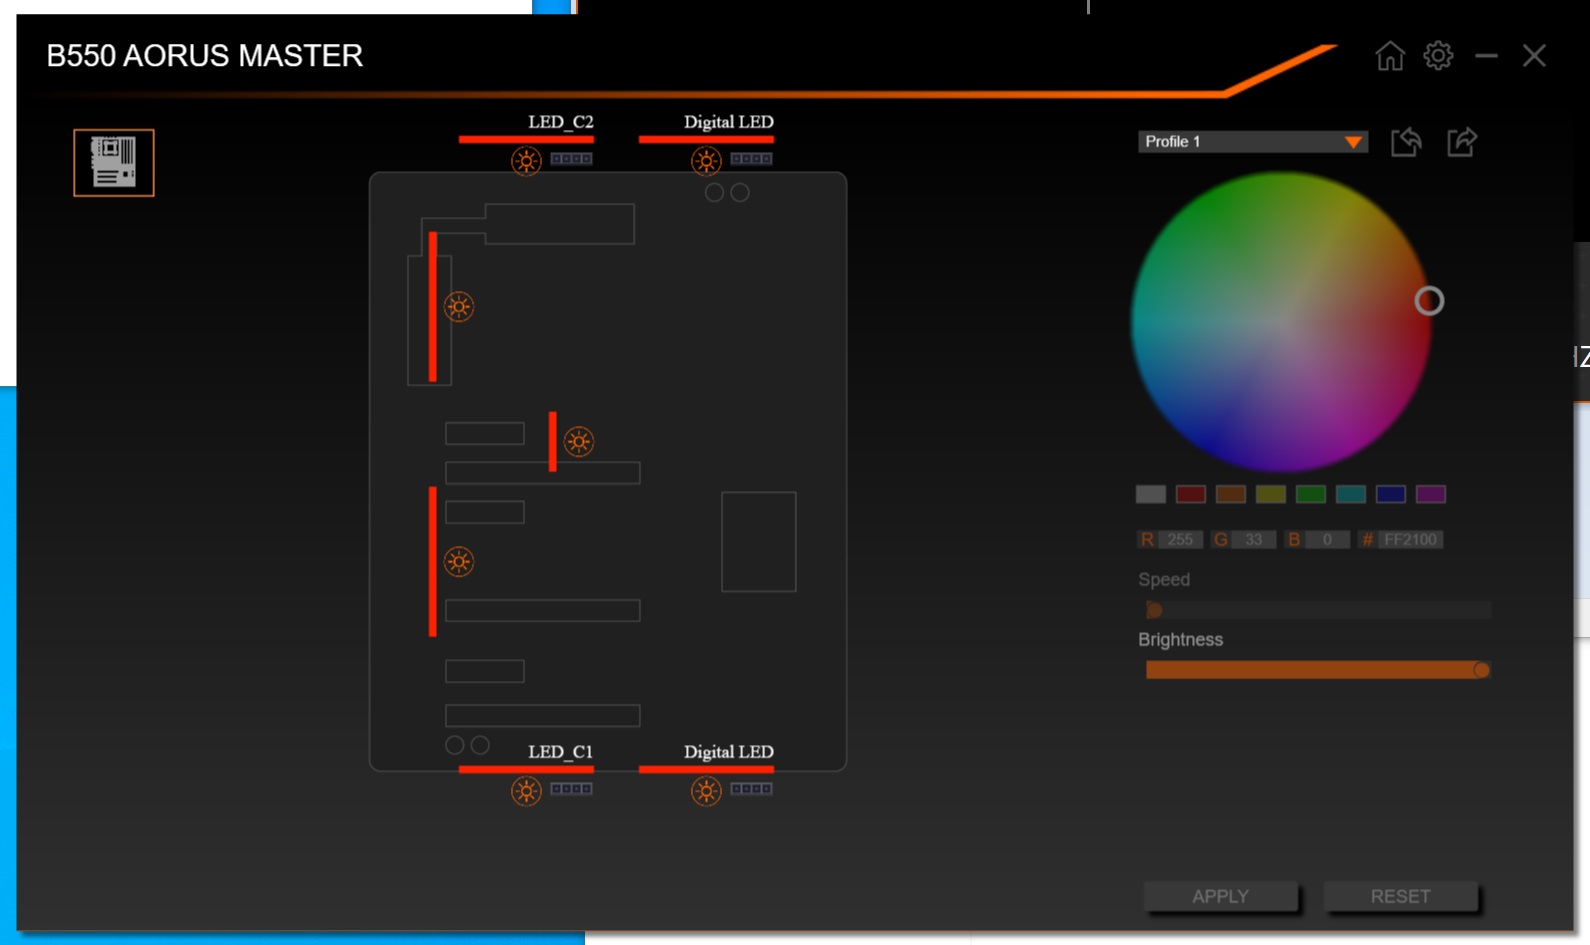Choose the orange color swatch

tap(1231, 494)
